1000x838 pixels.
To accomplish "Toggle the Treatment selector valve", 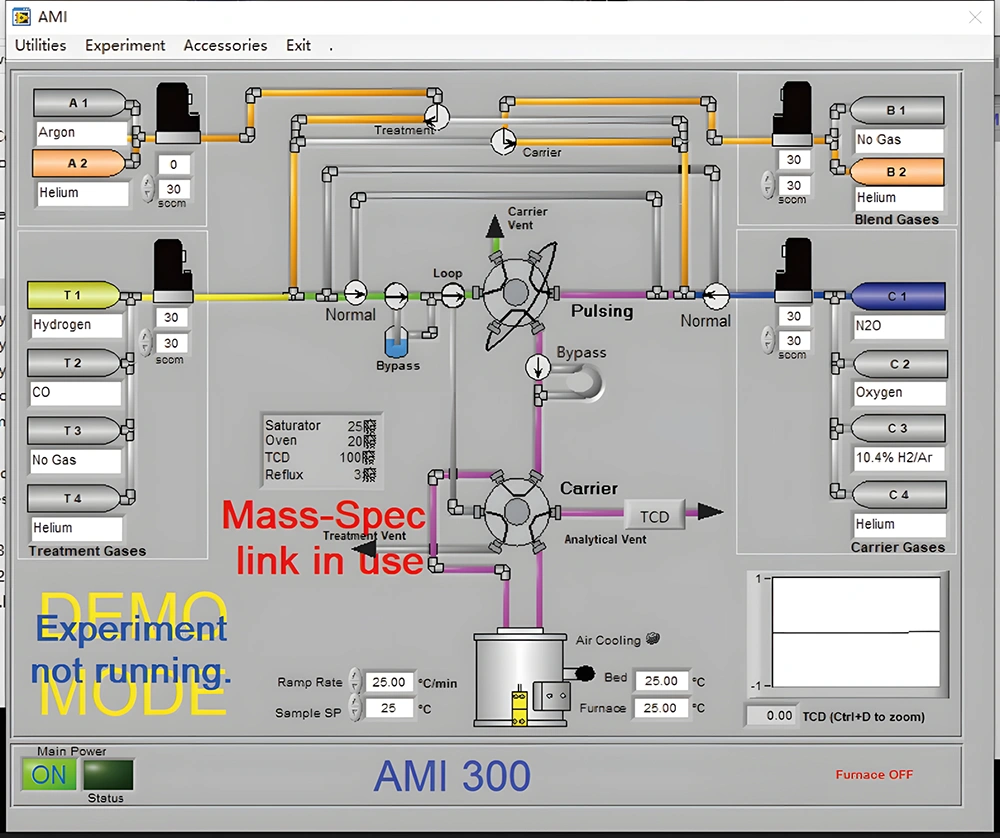I will [437, 116].
